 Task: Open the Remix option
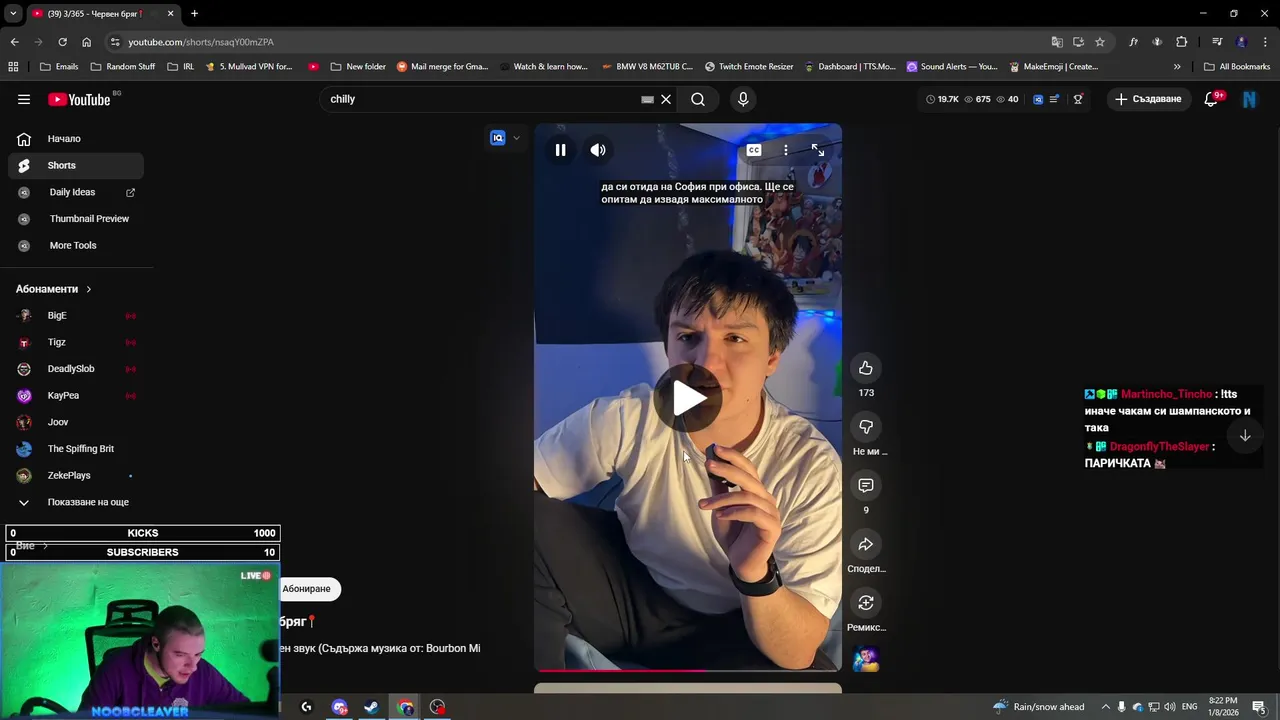866,603
